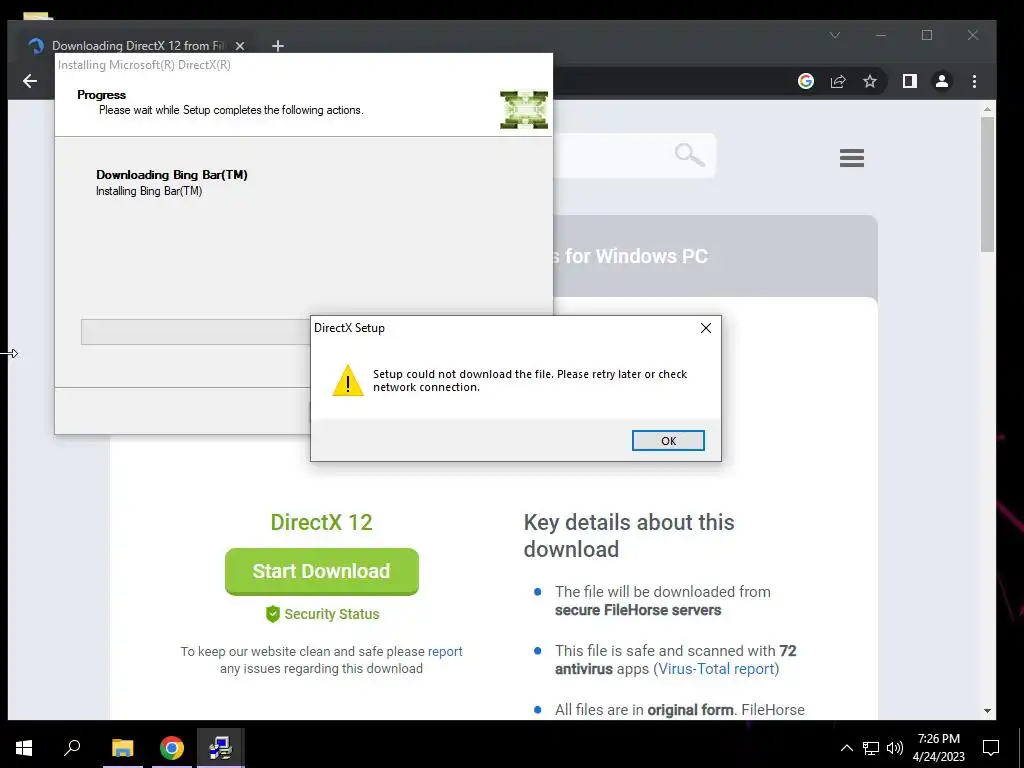Click the scrollbar up arrow
Screen dimensions: 1024x768
pyautogui.click(x=987, y=109)
